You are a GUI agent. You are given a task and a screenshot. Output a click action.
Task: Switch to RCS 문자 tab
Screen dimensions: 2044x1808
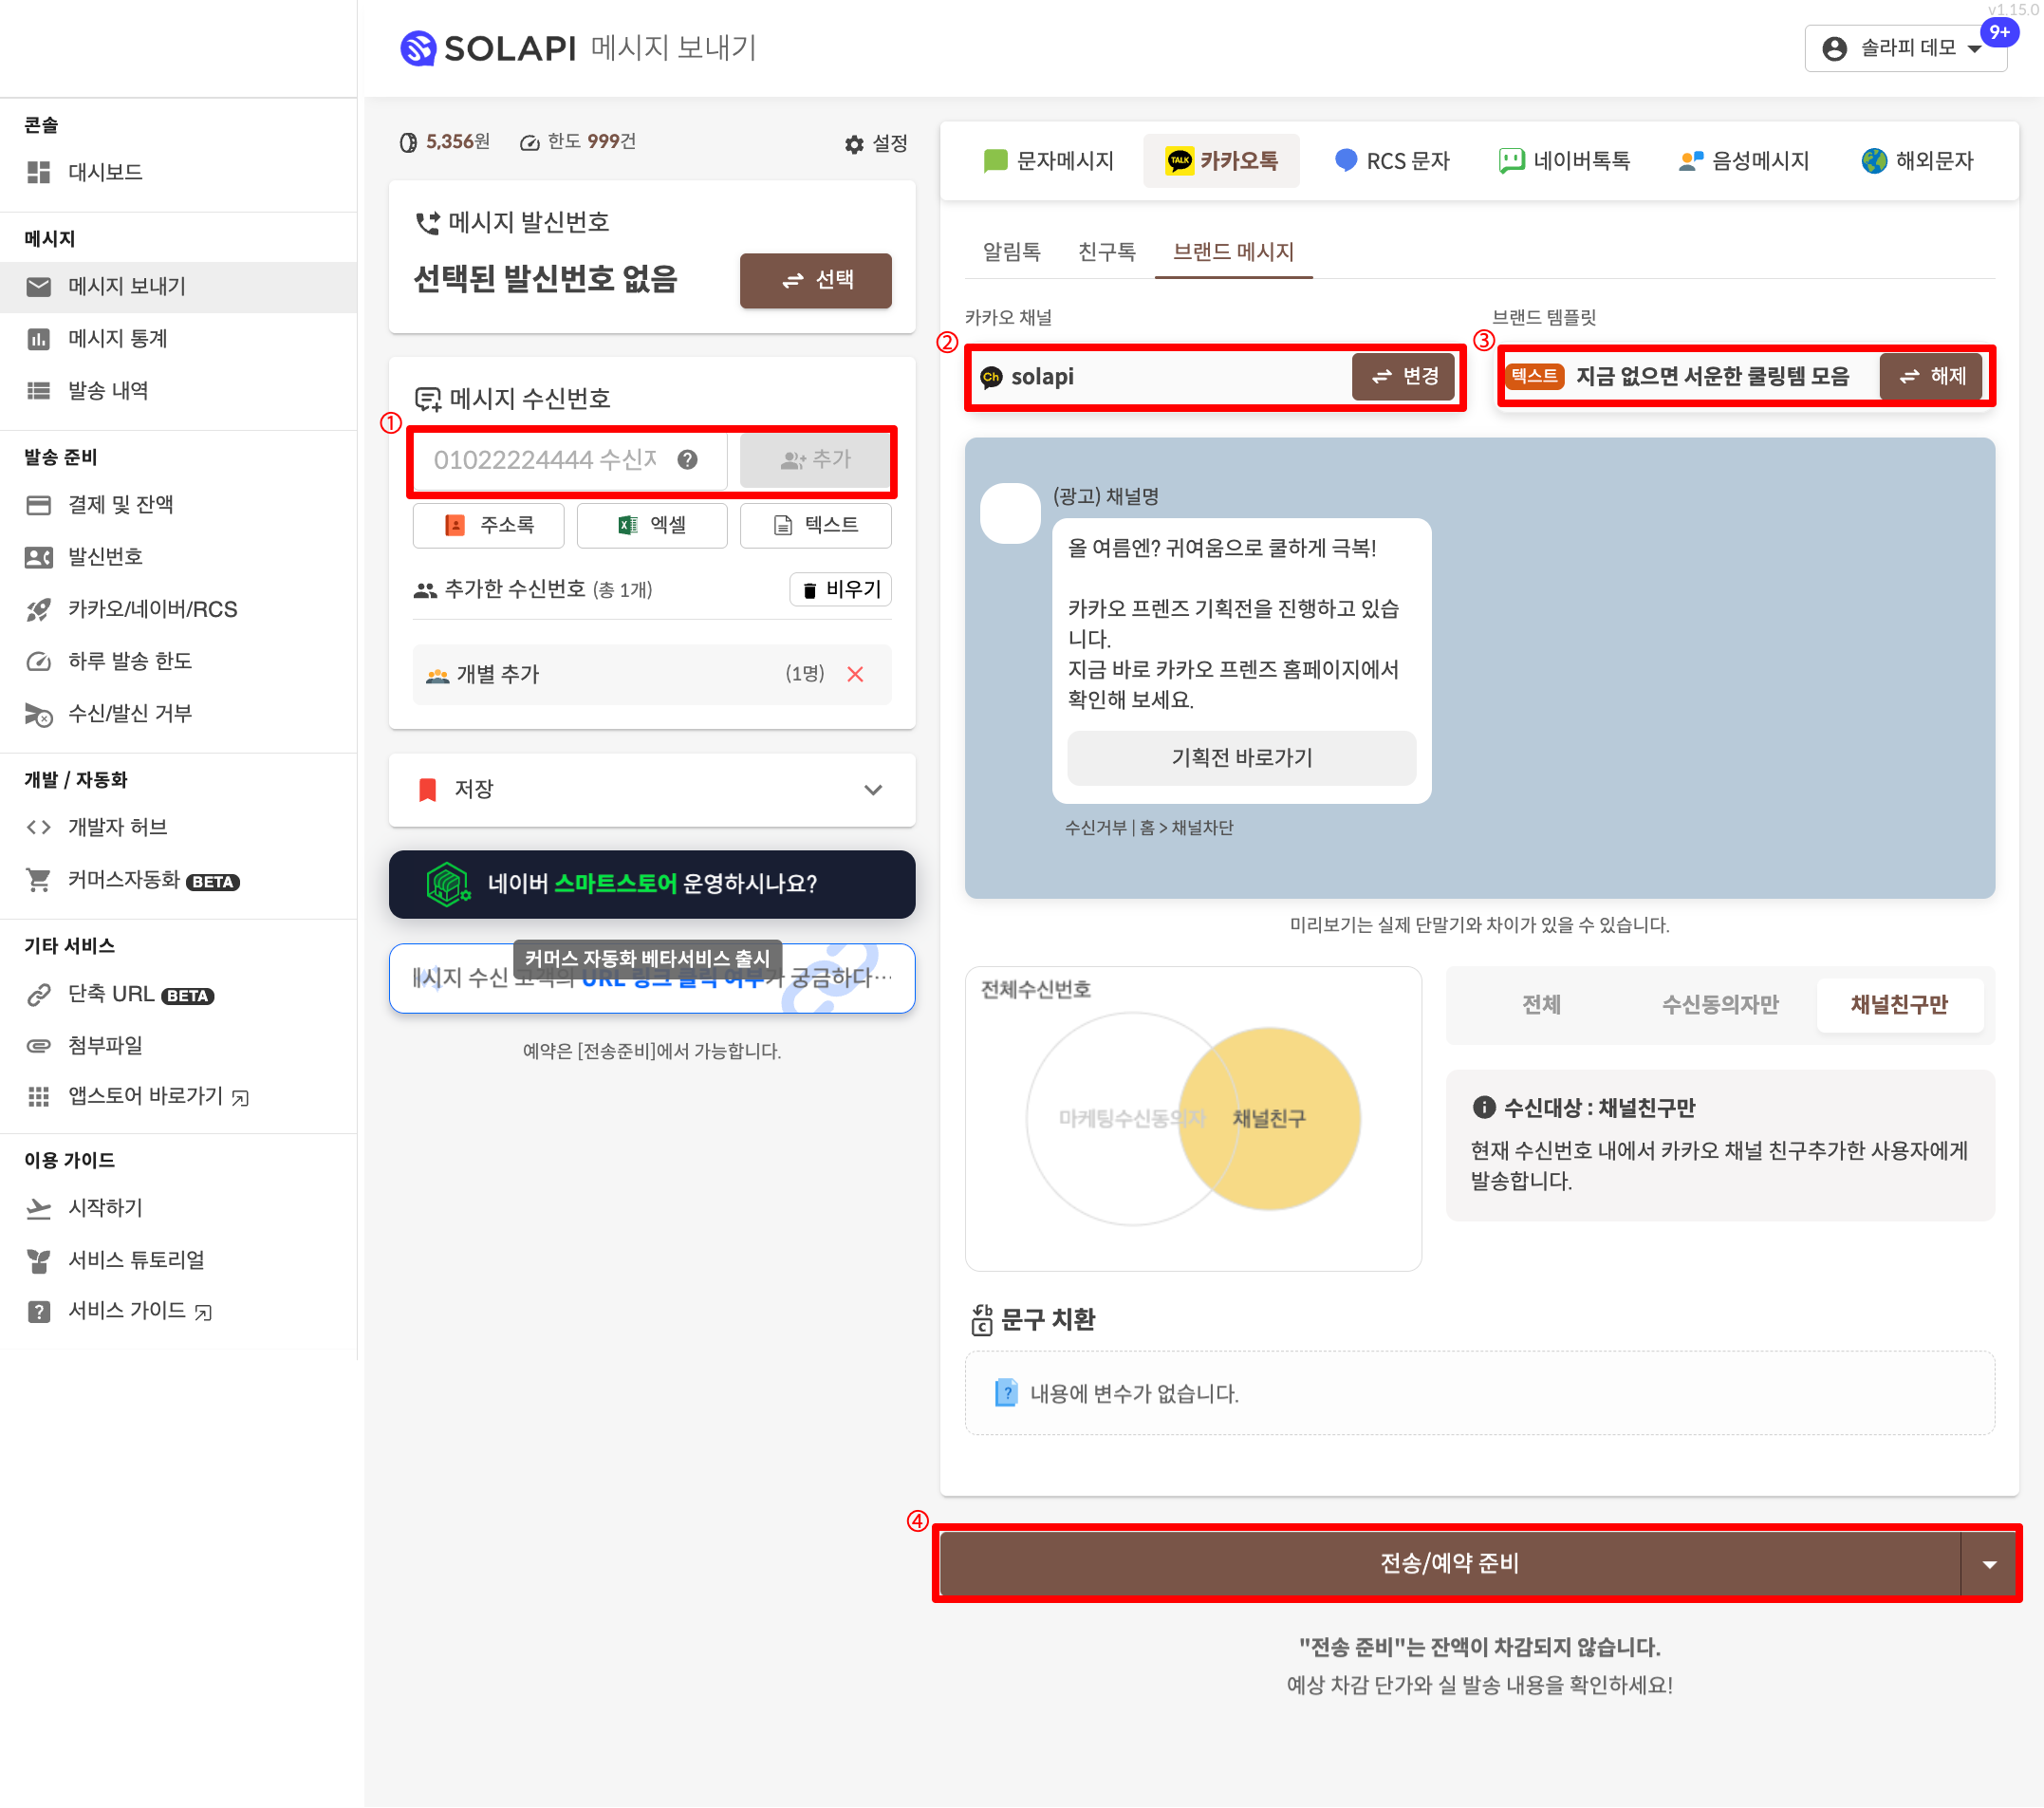(x=1392, y=161)
